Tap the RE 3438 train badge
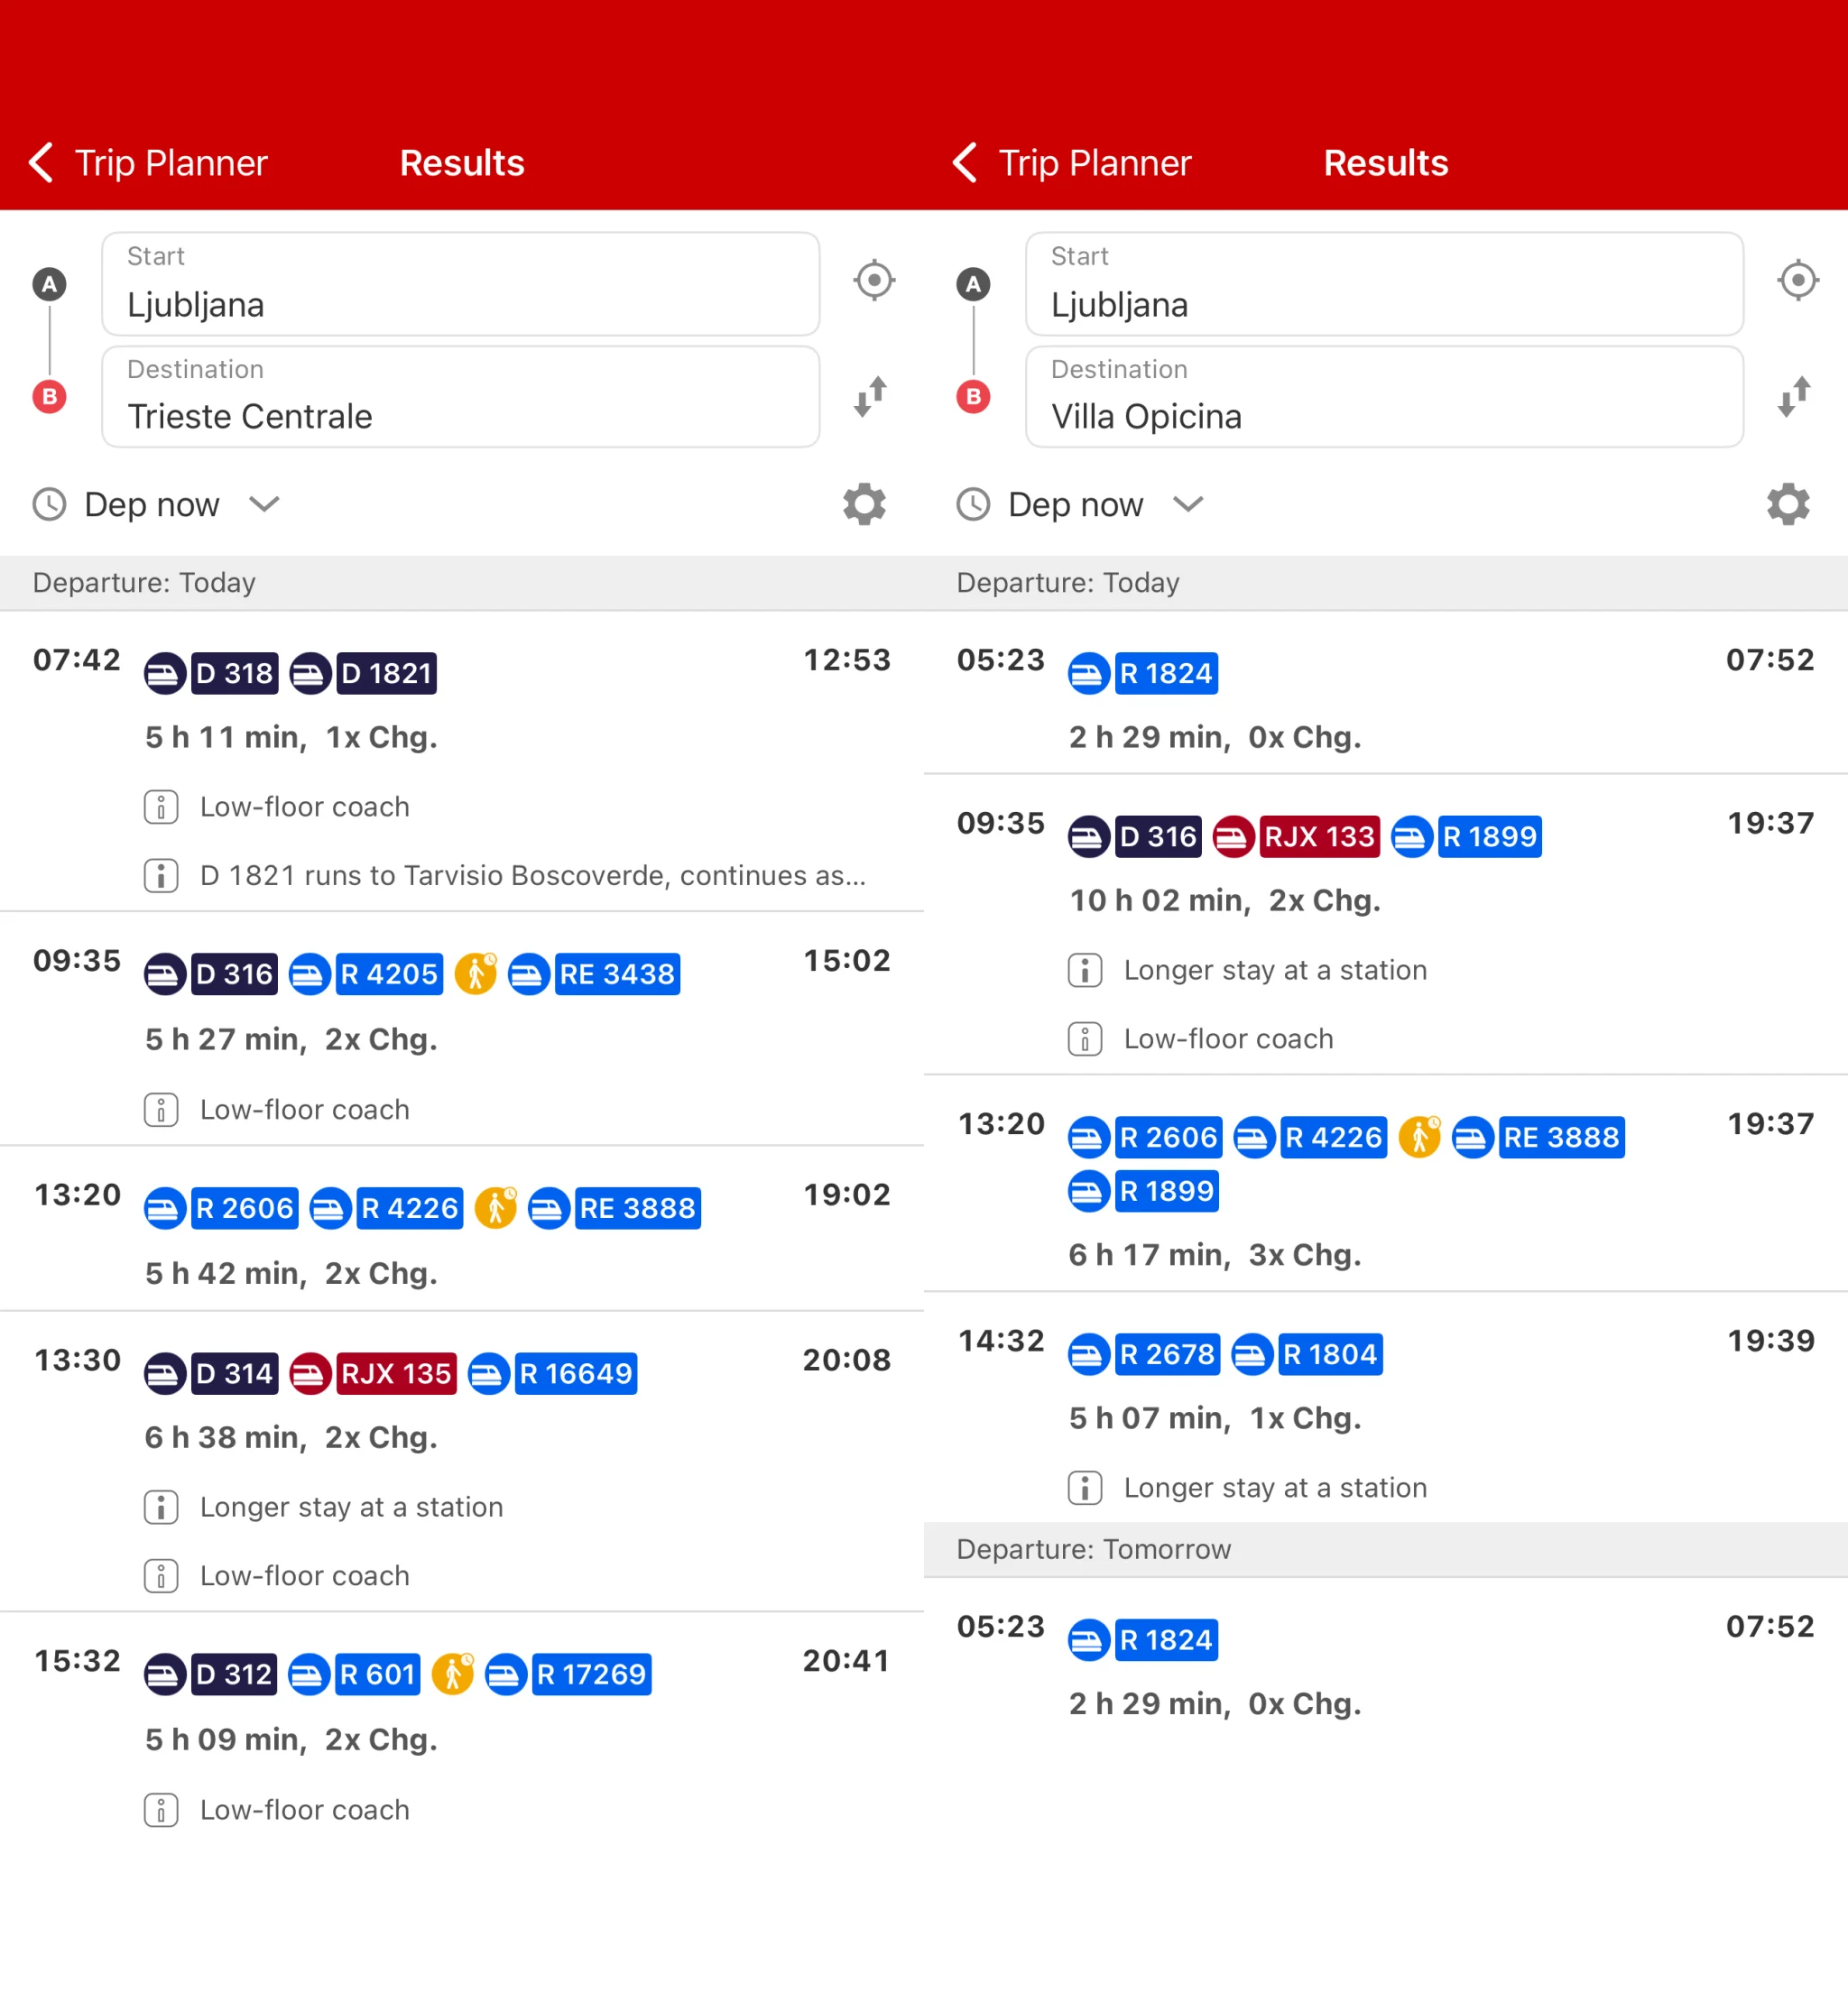Screen dimensions: 1848x2002 [x=616, y=973]
